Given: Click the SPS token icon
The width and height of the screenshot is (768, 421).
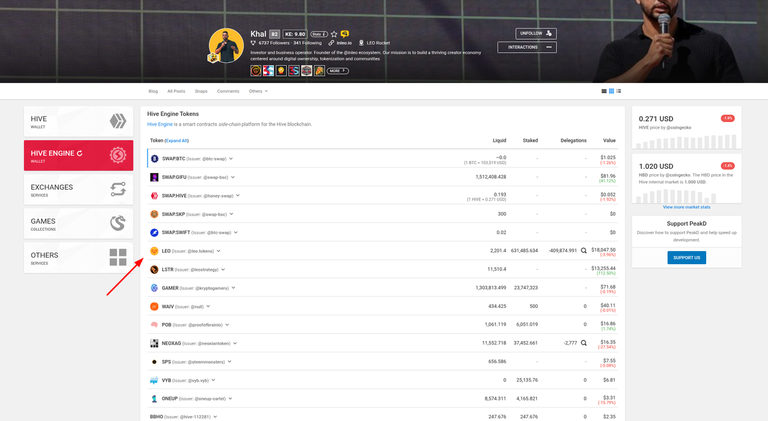Looking at the screenshot, I should tap(154, 362).
